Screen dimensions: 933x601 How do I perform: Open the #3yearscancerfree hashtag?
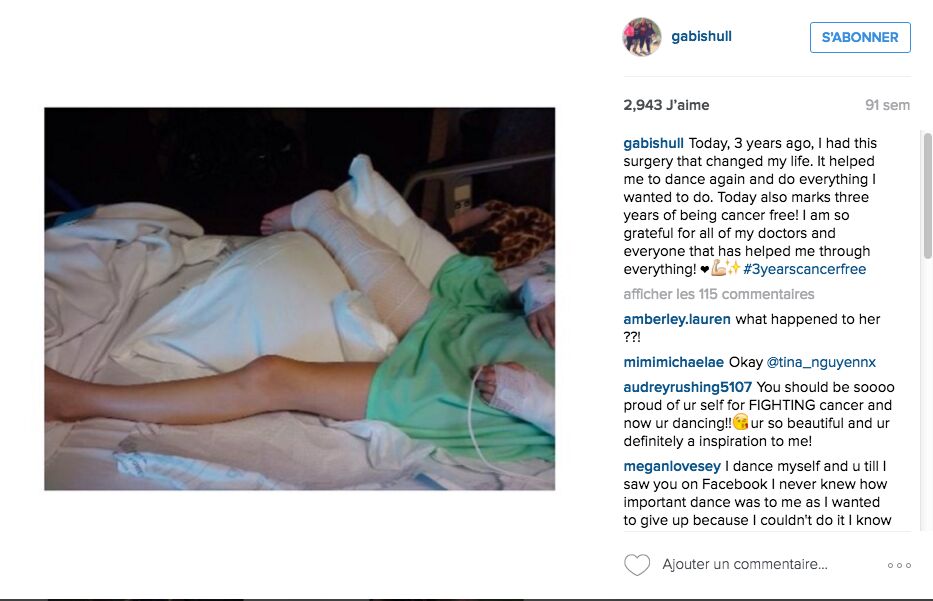click(x=804, y=269)
